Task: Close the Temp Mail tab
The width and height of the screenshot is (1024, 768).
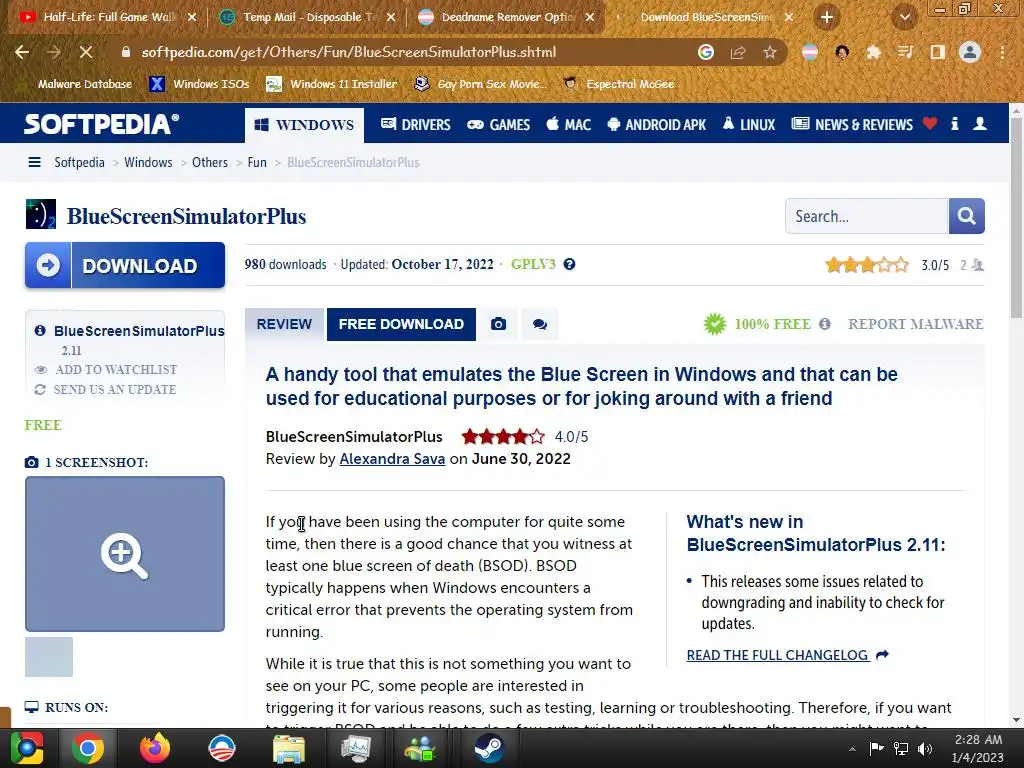Action: click(391, 17)
